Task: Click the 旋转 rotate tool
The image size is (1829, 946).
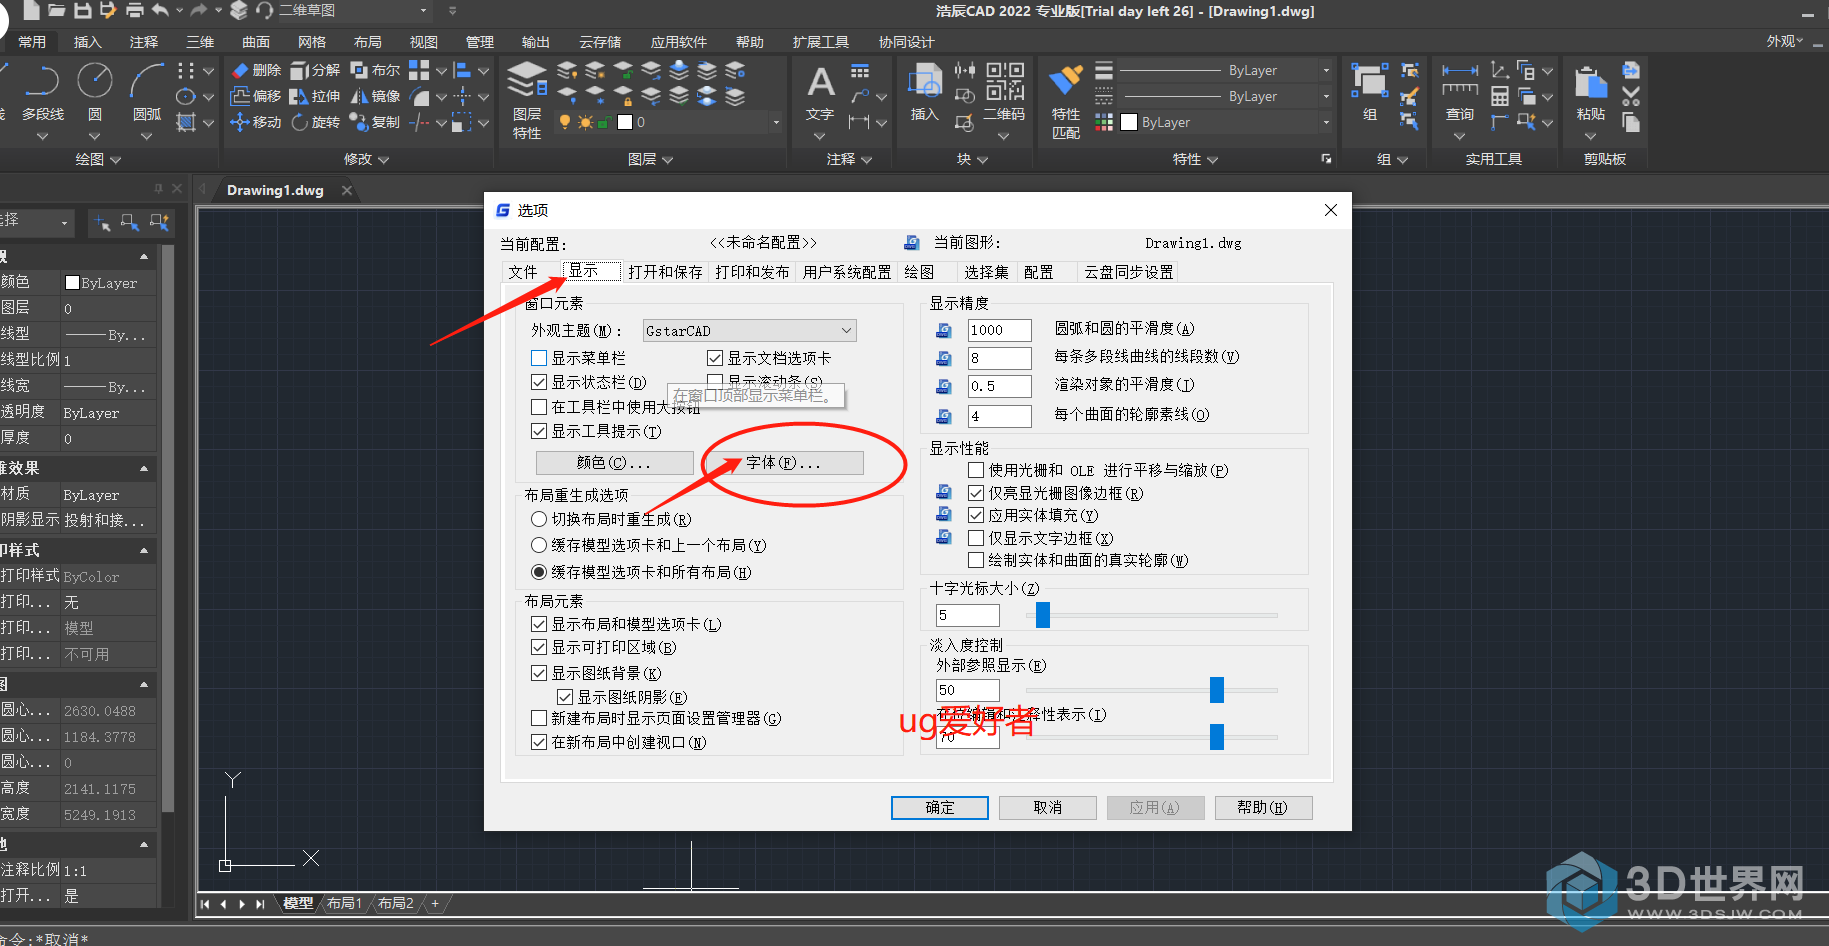Action: tap(315, 122)
